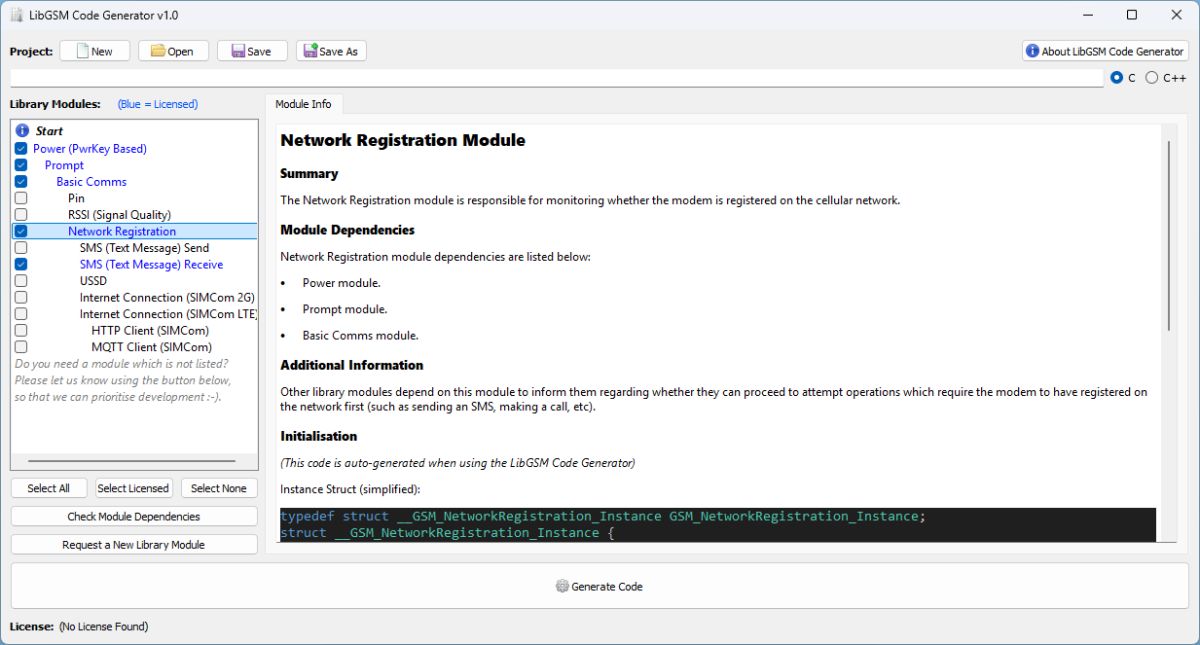
Task: Click the Module Dependencies heading
Action: tap(347, 230)
